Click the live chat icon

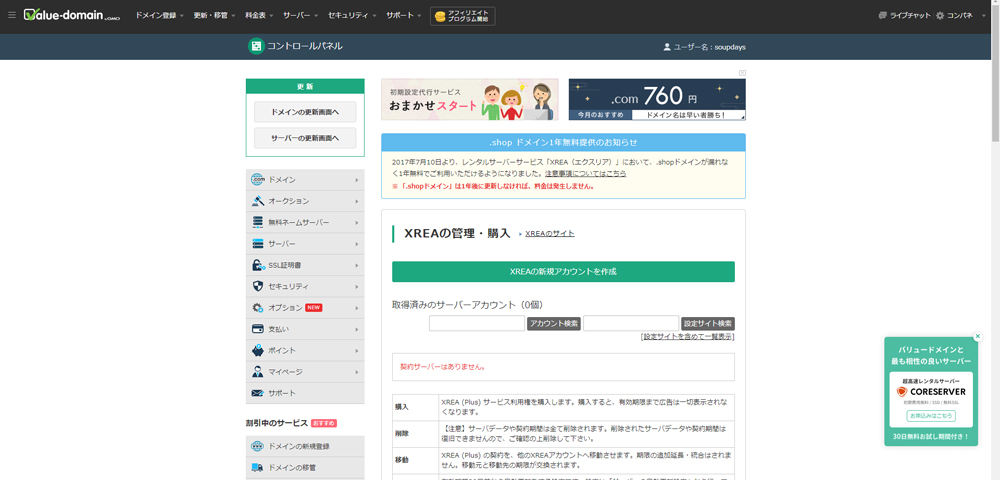pyautogui.click(x=883, y=15)
